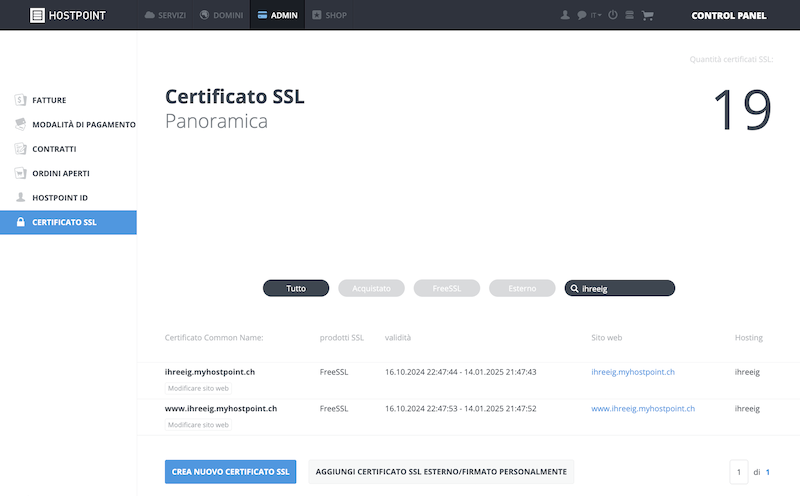Click Modificare sito web under ihreeig.myhostpoint.ch

198,388
